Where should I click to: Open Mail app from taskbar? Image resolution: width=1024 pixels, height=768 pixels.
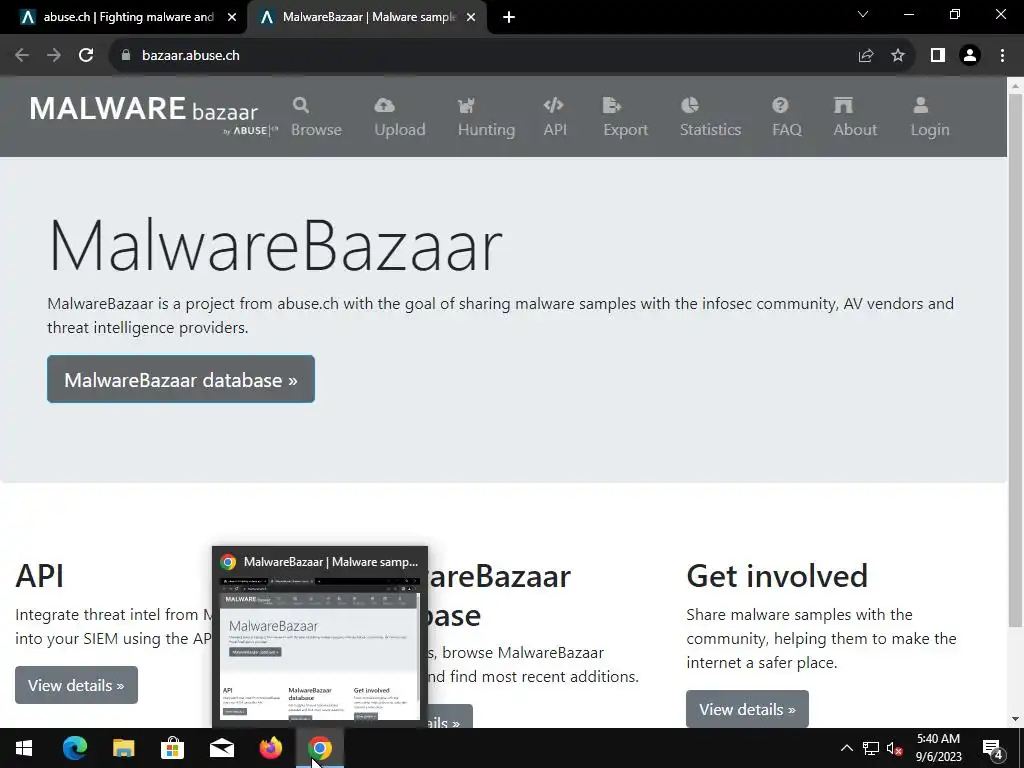tap(221, 748)
